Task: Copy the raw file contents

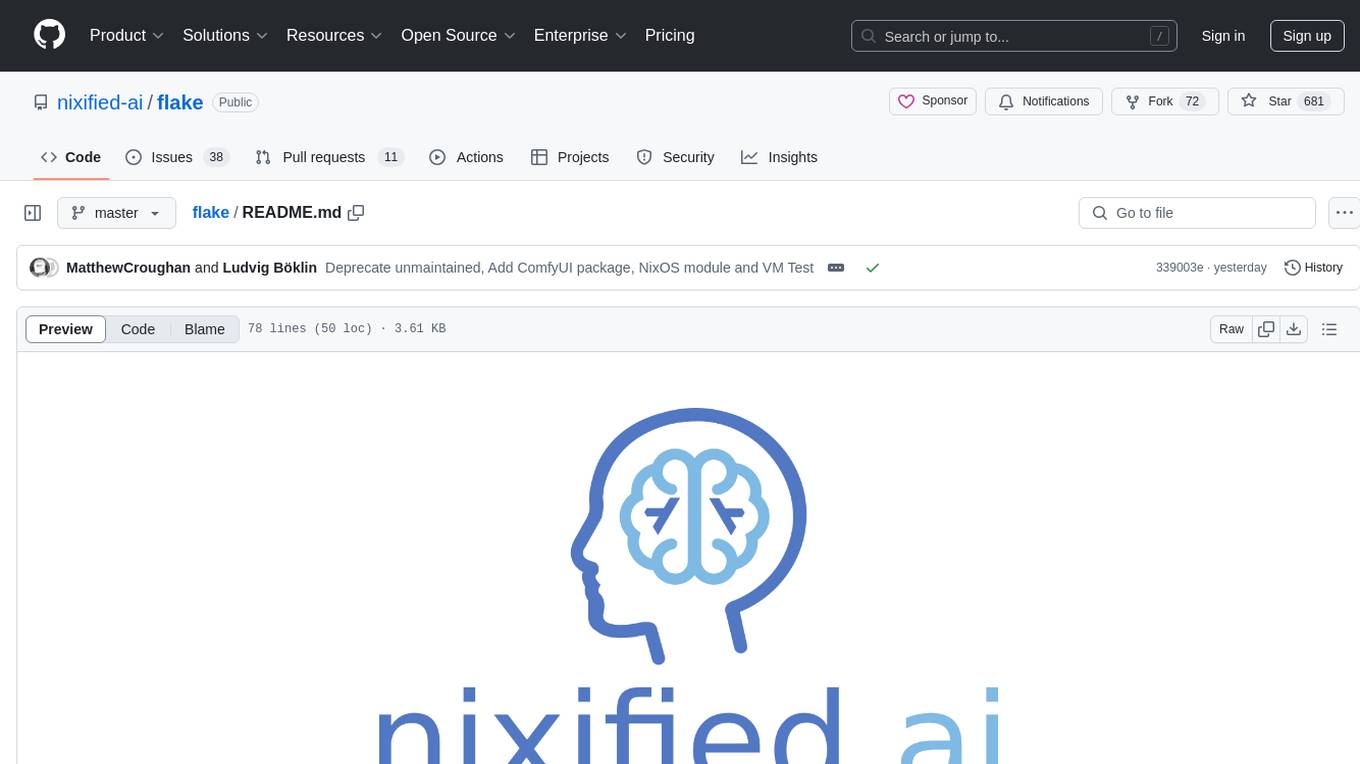Action: [x=1267, y=329]
